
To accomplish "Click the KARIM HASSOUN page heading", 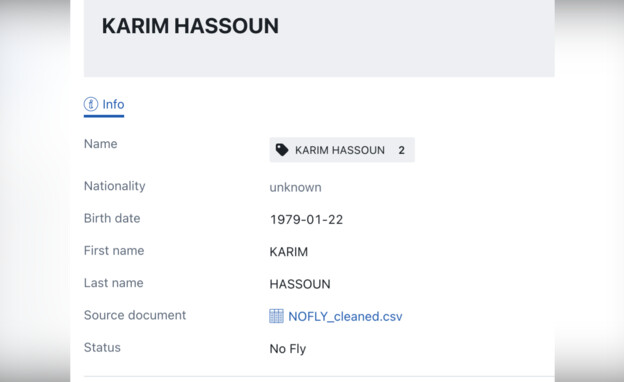I will coord(190,26).
